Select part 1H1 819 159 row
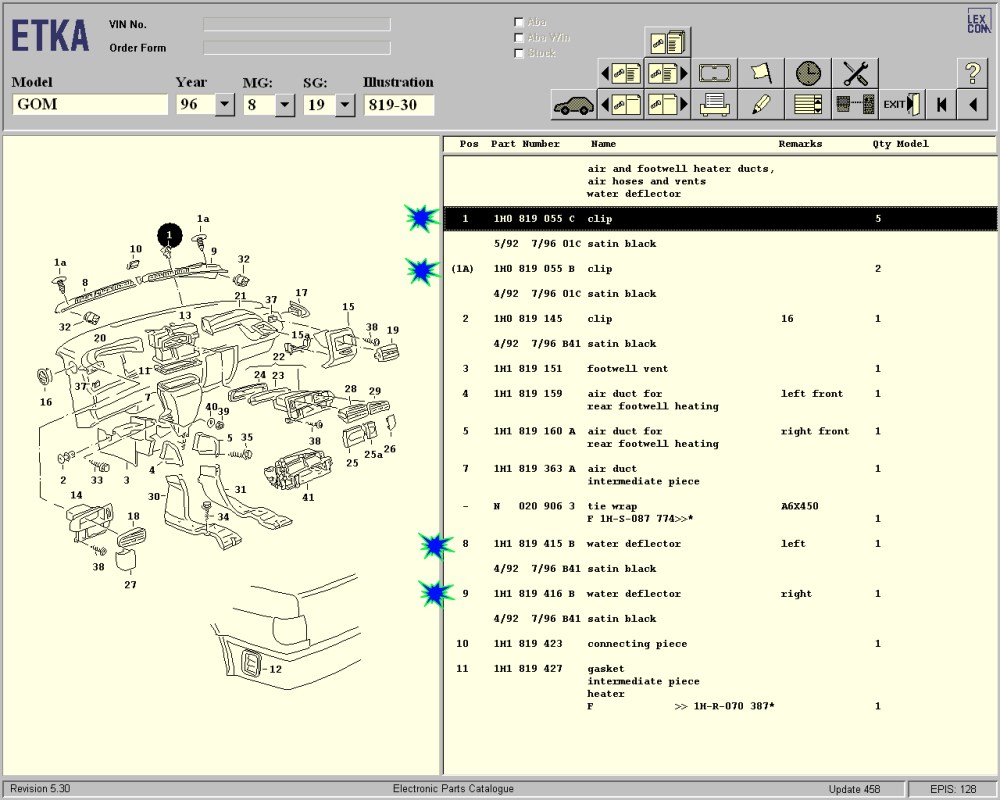Image resolution: width=1000 pixels, height=800 pixels. point(720,400)
